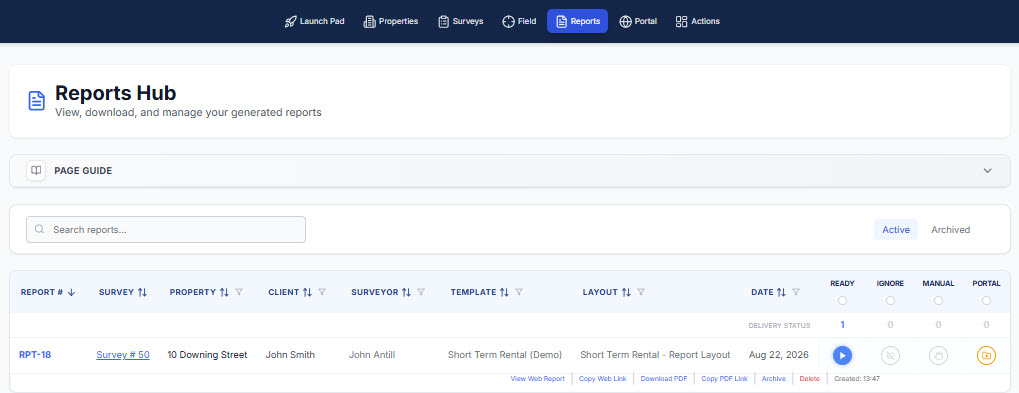Open the Template column filter
Screen dimensions: 1019x393
click(519, 292)
